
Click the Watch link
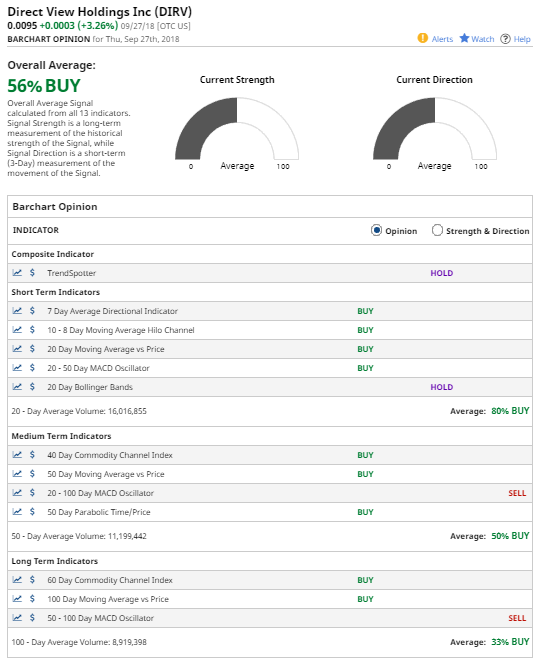[x=483, y=39]
